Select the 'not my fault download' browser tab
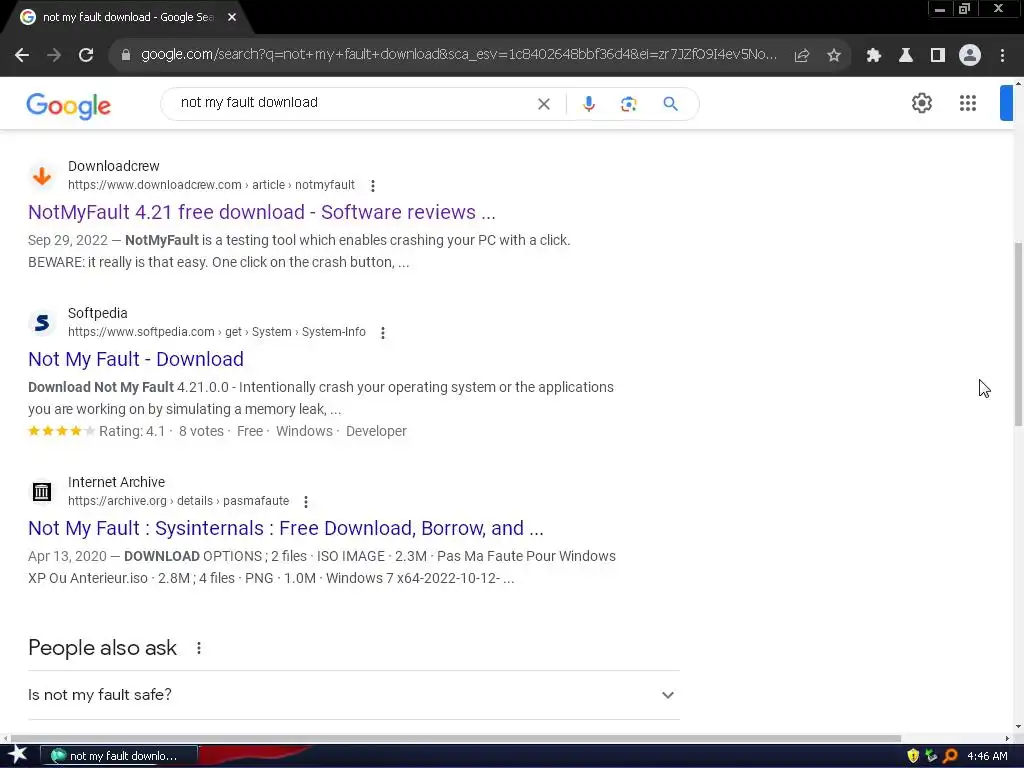 click(128, 17)
